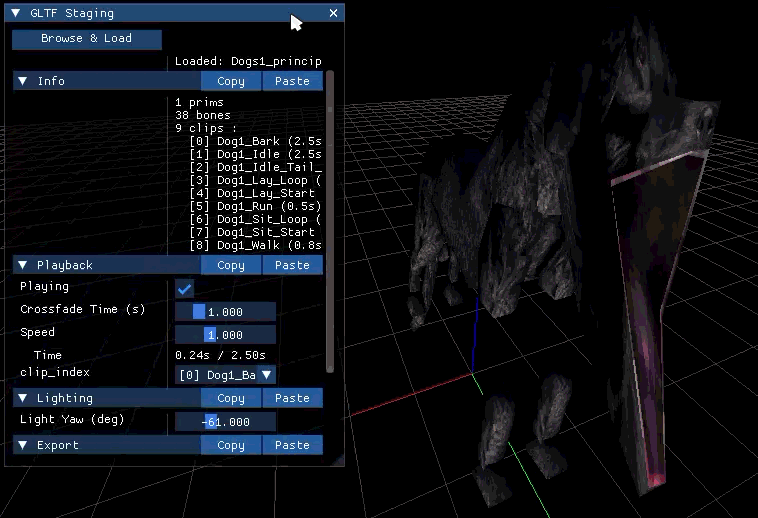The height and width of the screenshot is (518, 758).
Task: Copy the Export section settings
Action: 231,445
